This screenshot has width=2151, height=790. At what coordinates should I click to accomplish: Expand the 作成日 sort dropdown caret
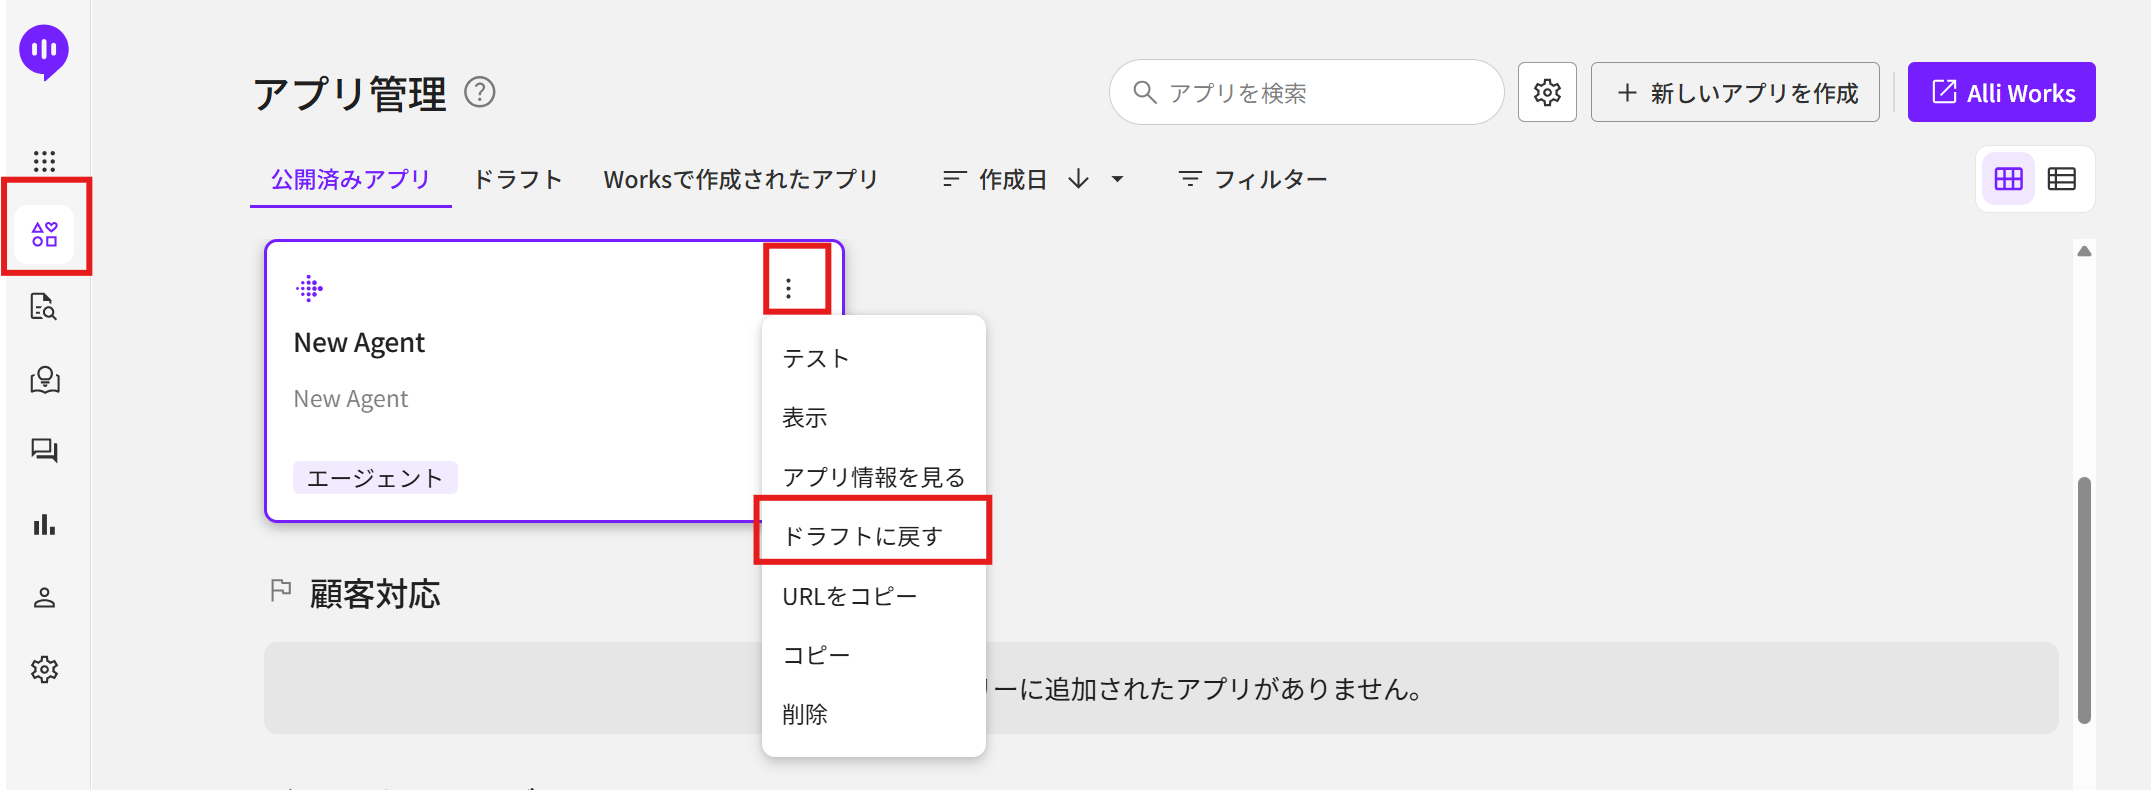pos(1118,179)
